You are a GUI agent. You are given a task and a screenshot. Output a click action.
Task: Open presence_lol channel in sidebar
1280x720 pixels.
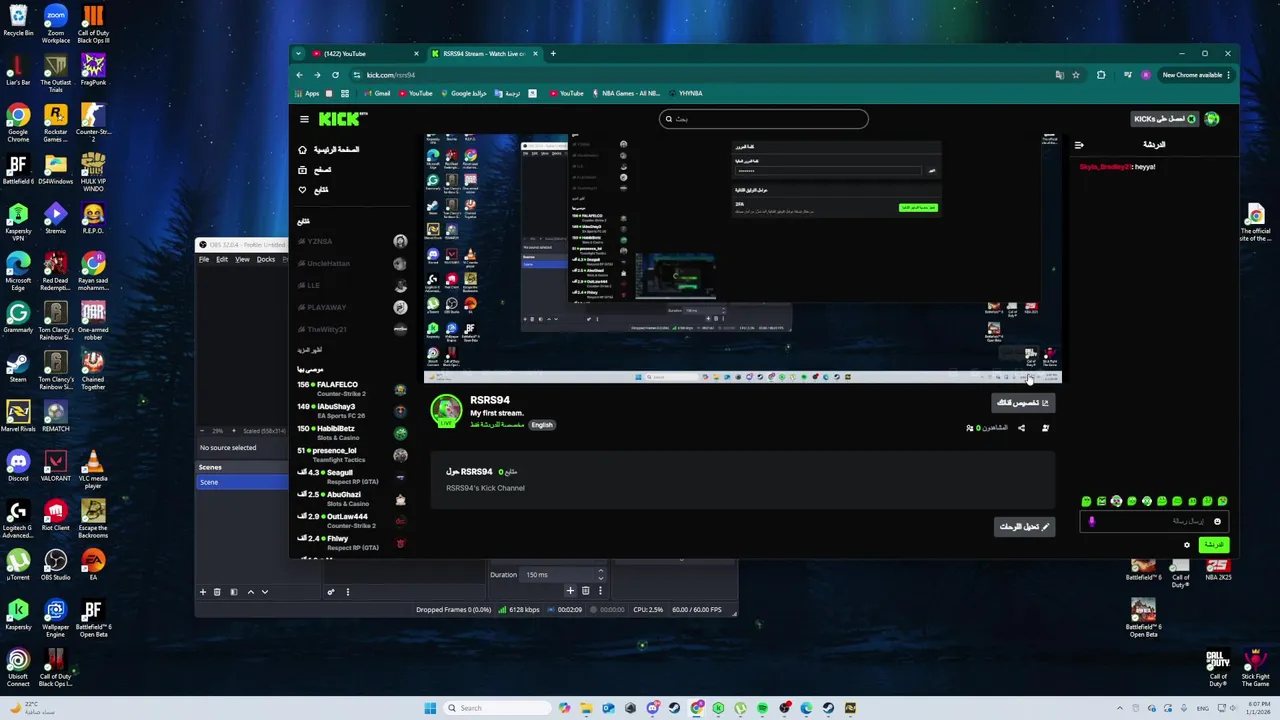pyautogui.click(x=351, y=455)
